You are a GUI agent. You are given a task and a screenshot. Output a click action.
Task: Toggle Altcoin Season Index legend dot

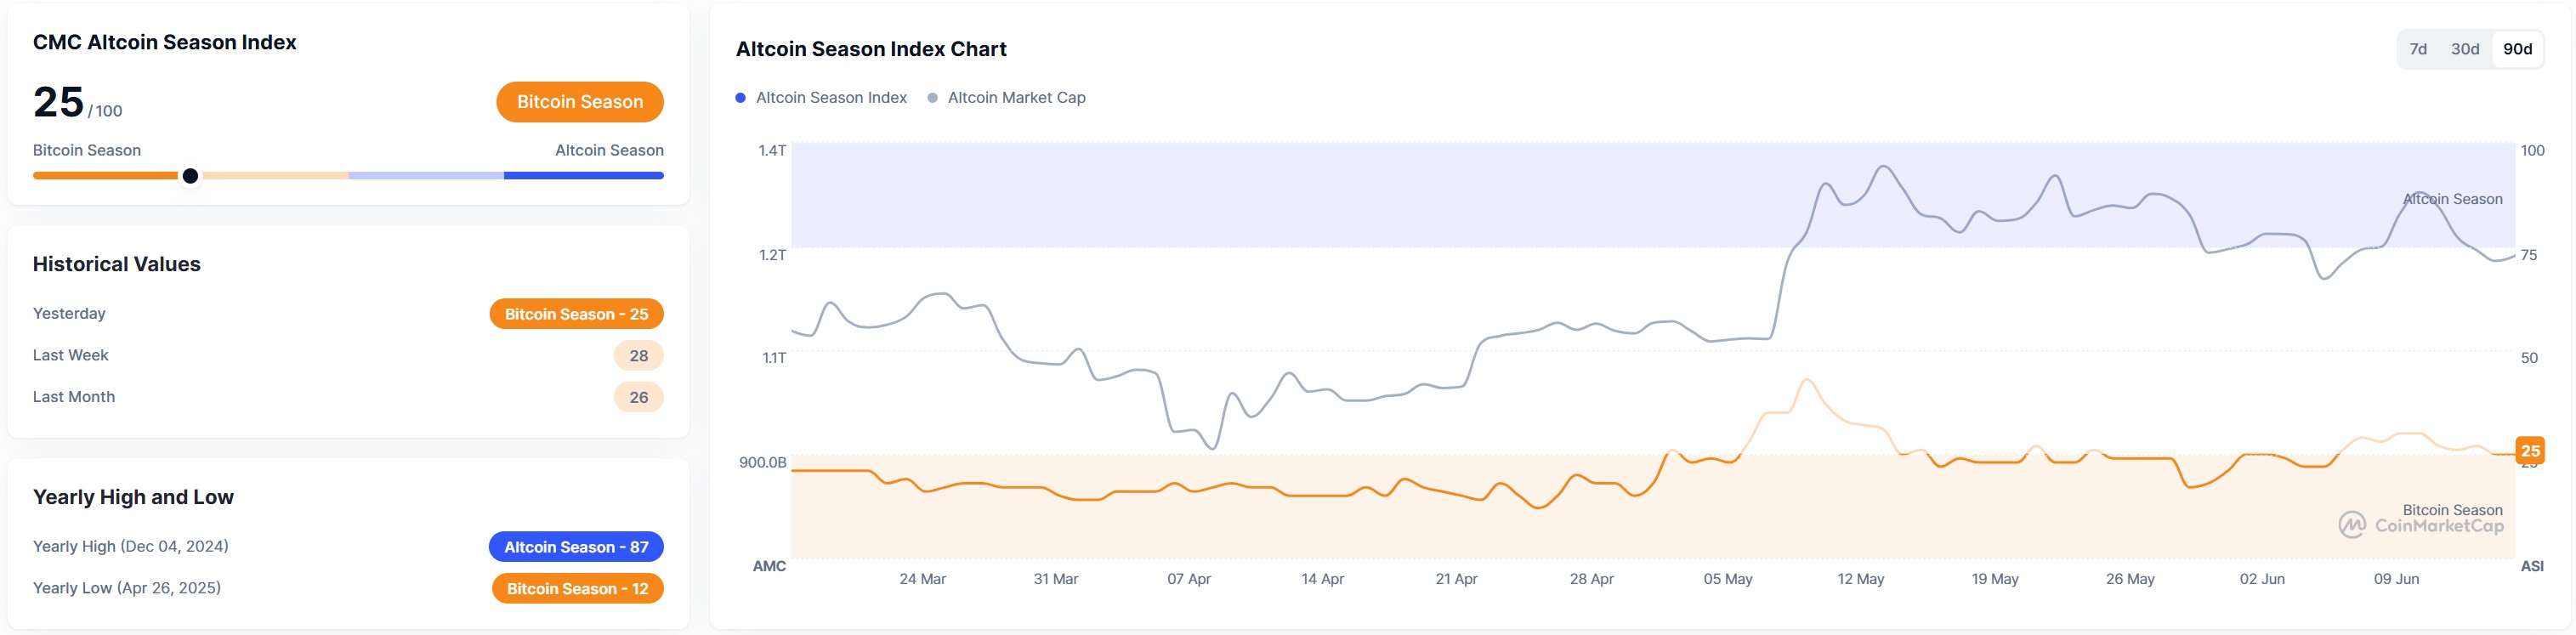[x=741, y=98]
